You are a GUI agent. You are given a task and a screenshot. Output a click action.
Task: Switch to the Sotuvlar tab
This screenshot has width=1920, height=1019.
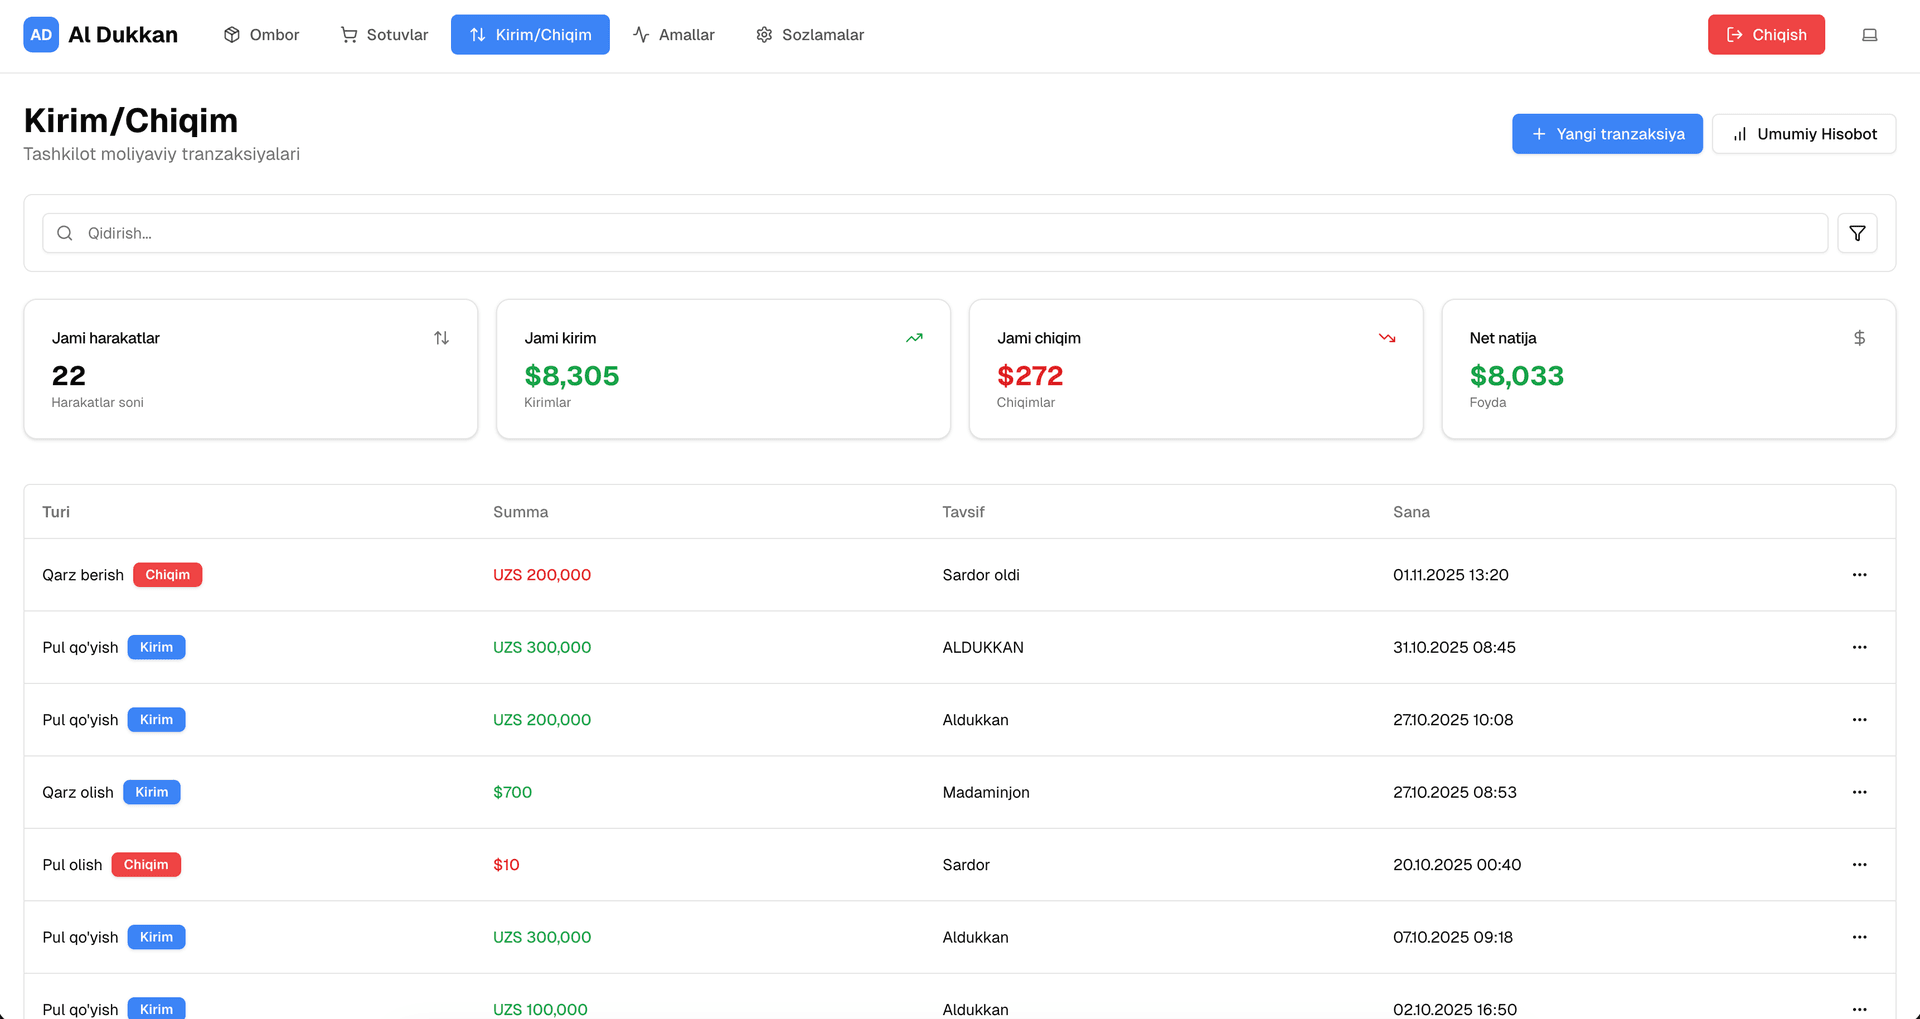pyautogui.click(x=384, y=35)
